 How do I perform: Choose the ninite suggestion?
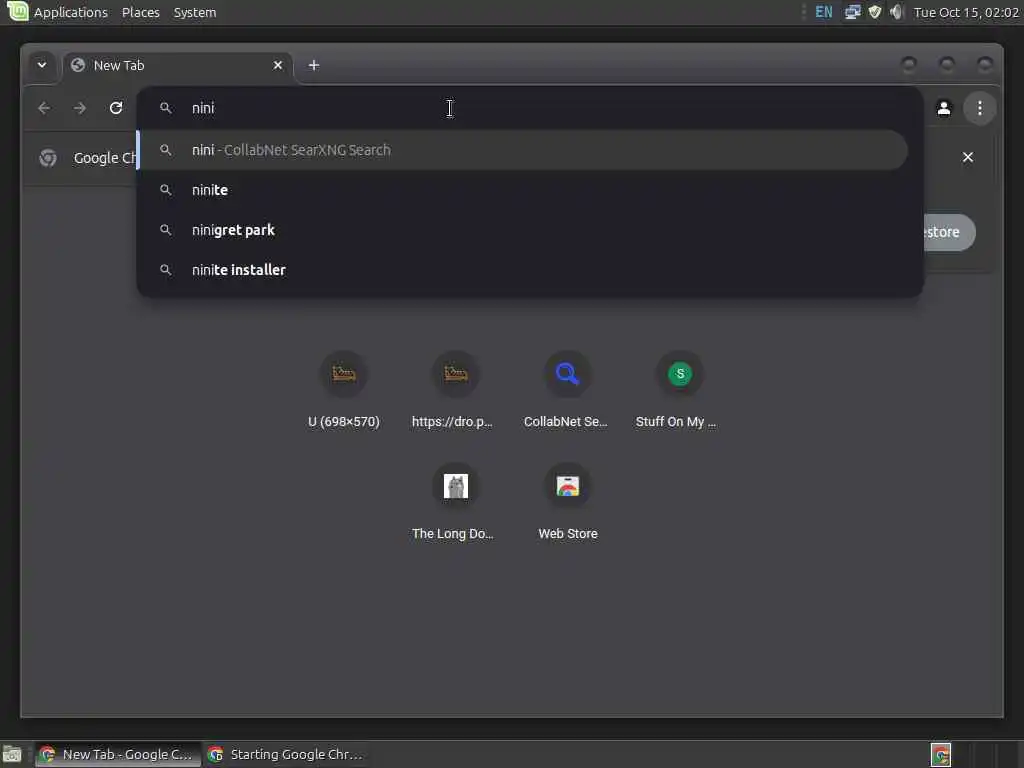pos(522,190)
